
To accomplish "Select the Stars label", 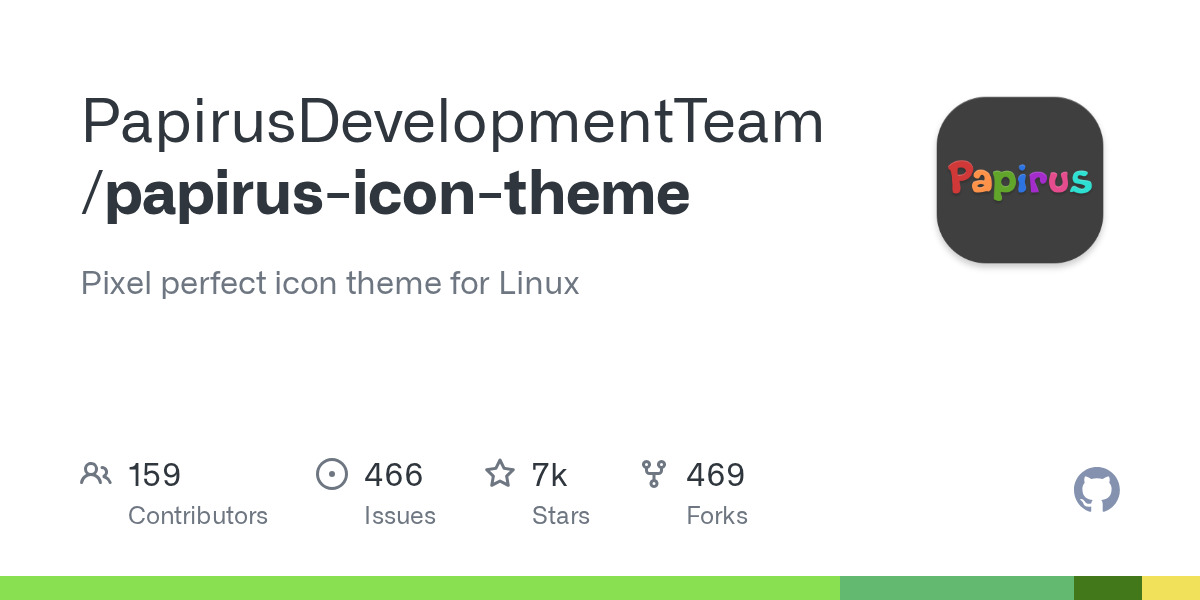I will pos(561,516).
